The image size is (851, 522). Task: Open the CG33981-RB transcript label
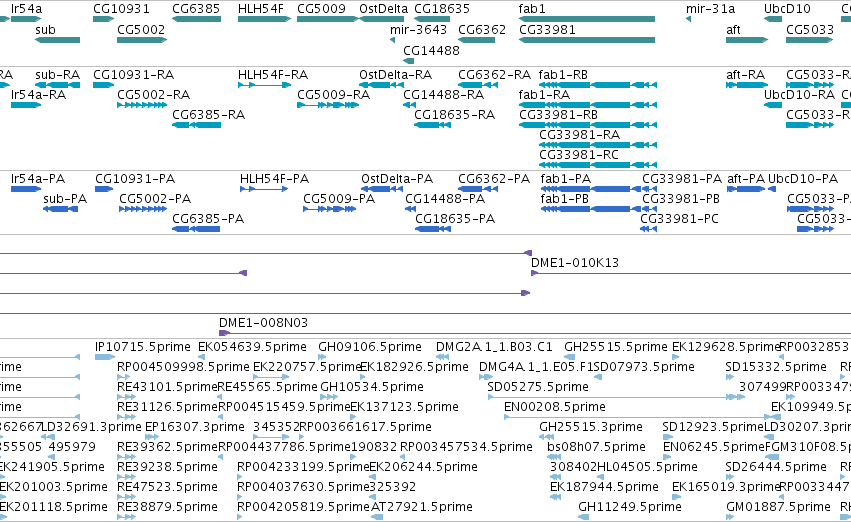558,115
